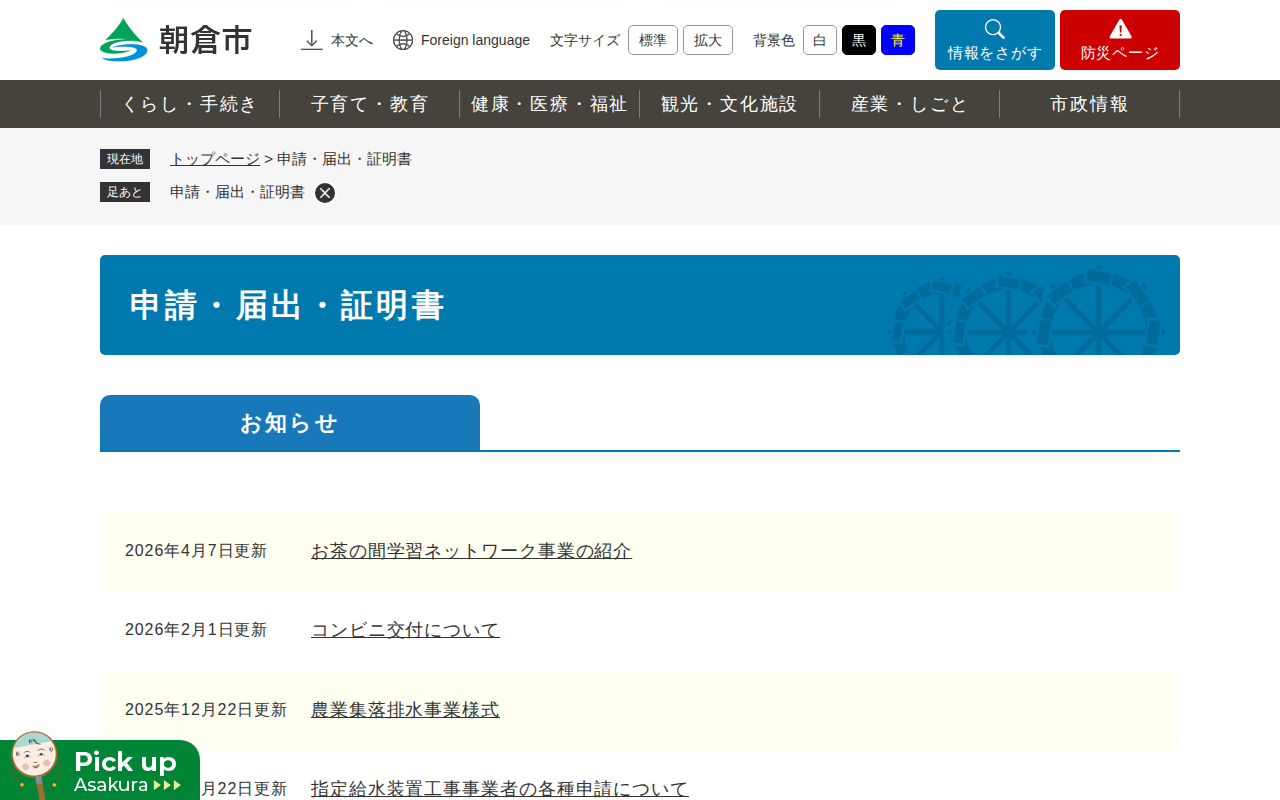
Task: Open the お茶の間学習ネットワーク事業の紹介 link
Action: click(x=471, y=551)
